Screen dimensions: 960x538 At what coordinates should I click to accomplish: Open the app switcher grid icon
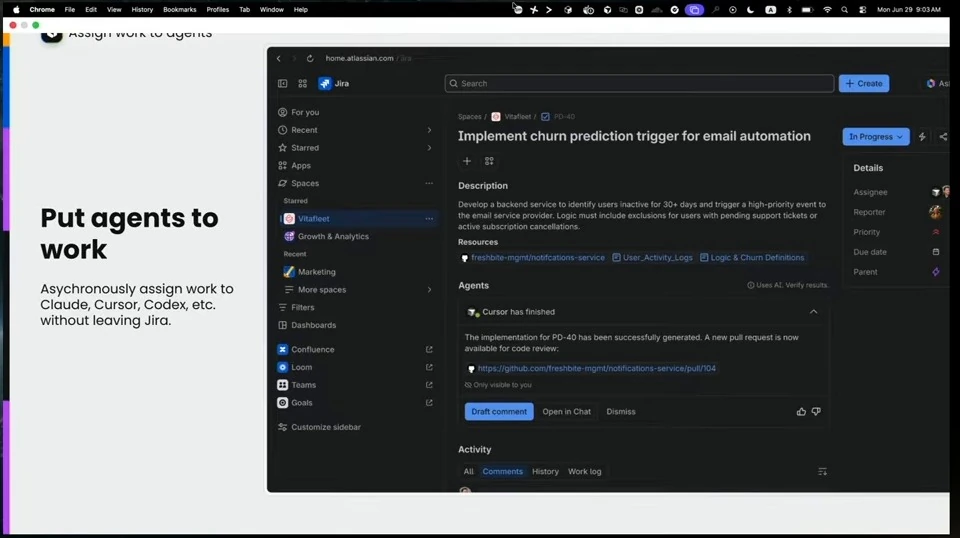(x=302, y=83)
